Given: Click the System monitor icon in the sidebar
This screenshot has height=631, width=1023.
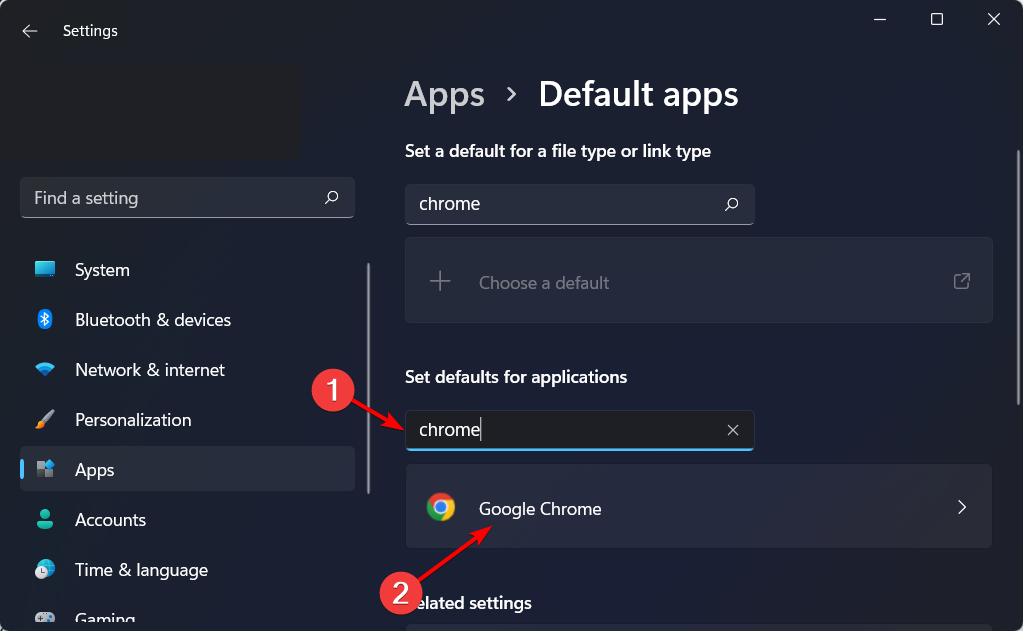Looking at the screenshot, I should (45, 269).
